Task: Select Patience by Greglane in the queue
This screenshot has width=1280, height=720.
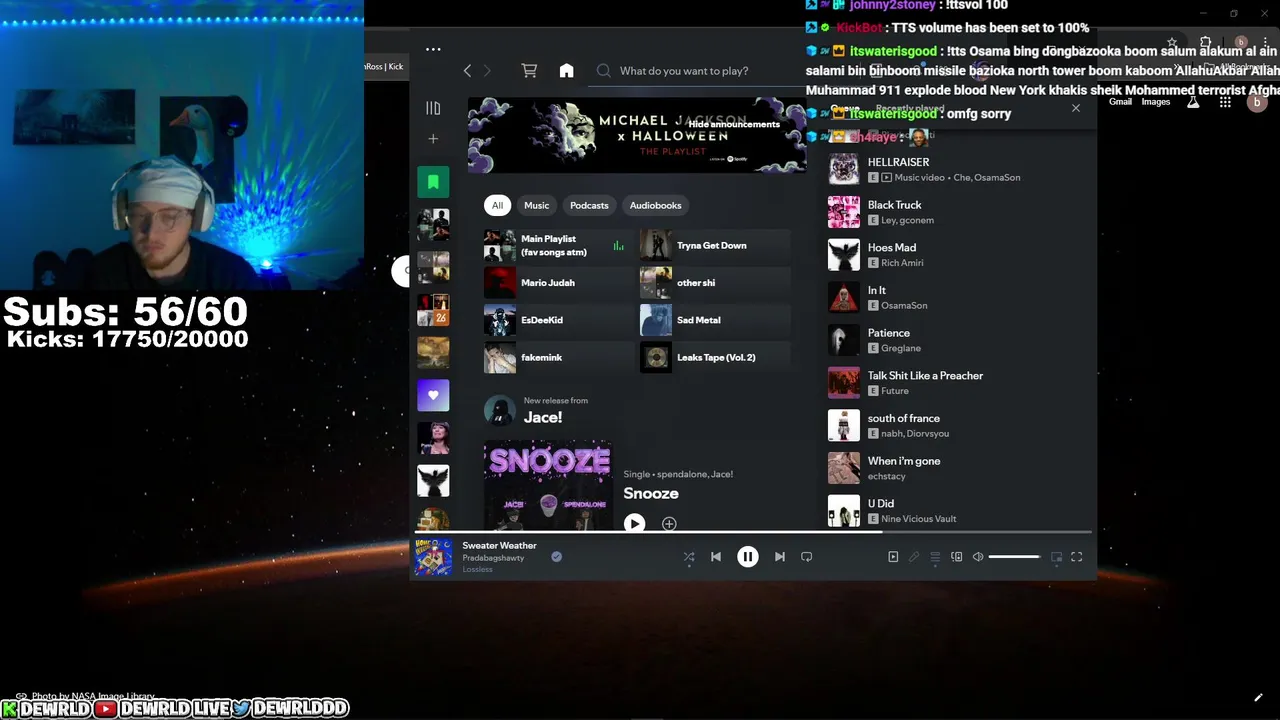Action: pyautogui.click(x=955, y=340)
